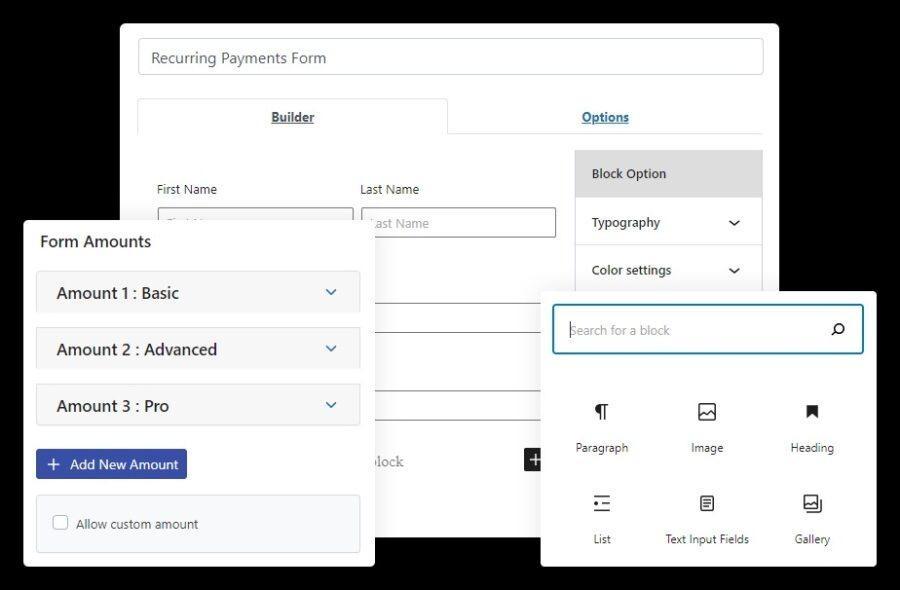Screen dimensions: 900x590
Task: Click the magnifier icon in block search
Action: 838,329
